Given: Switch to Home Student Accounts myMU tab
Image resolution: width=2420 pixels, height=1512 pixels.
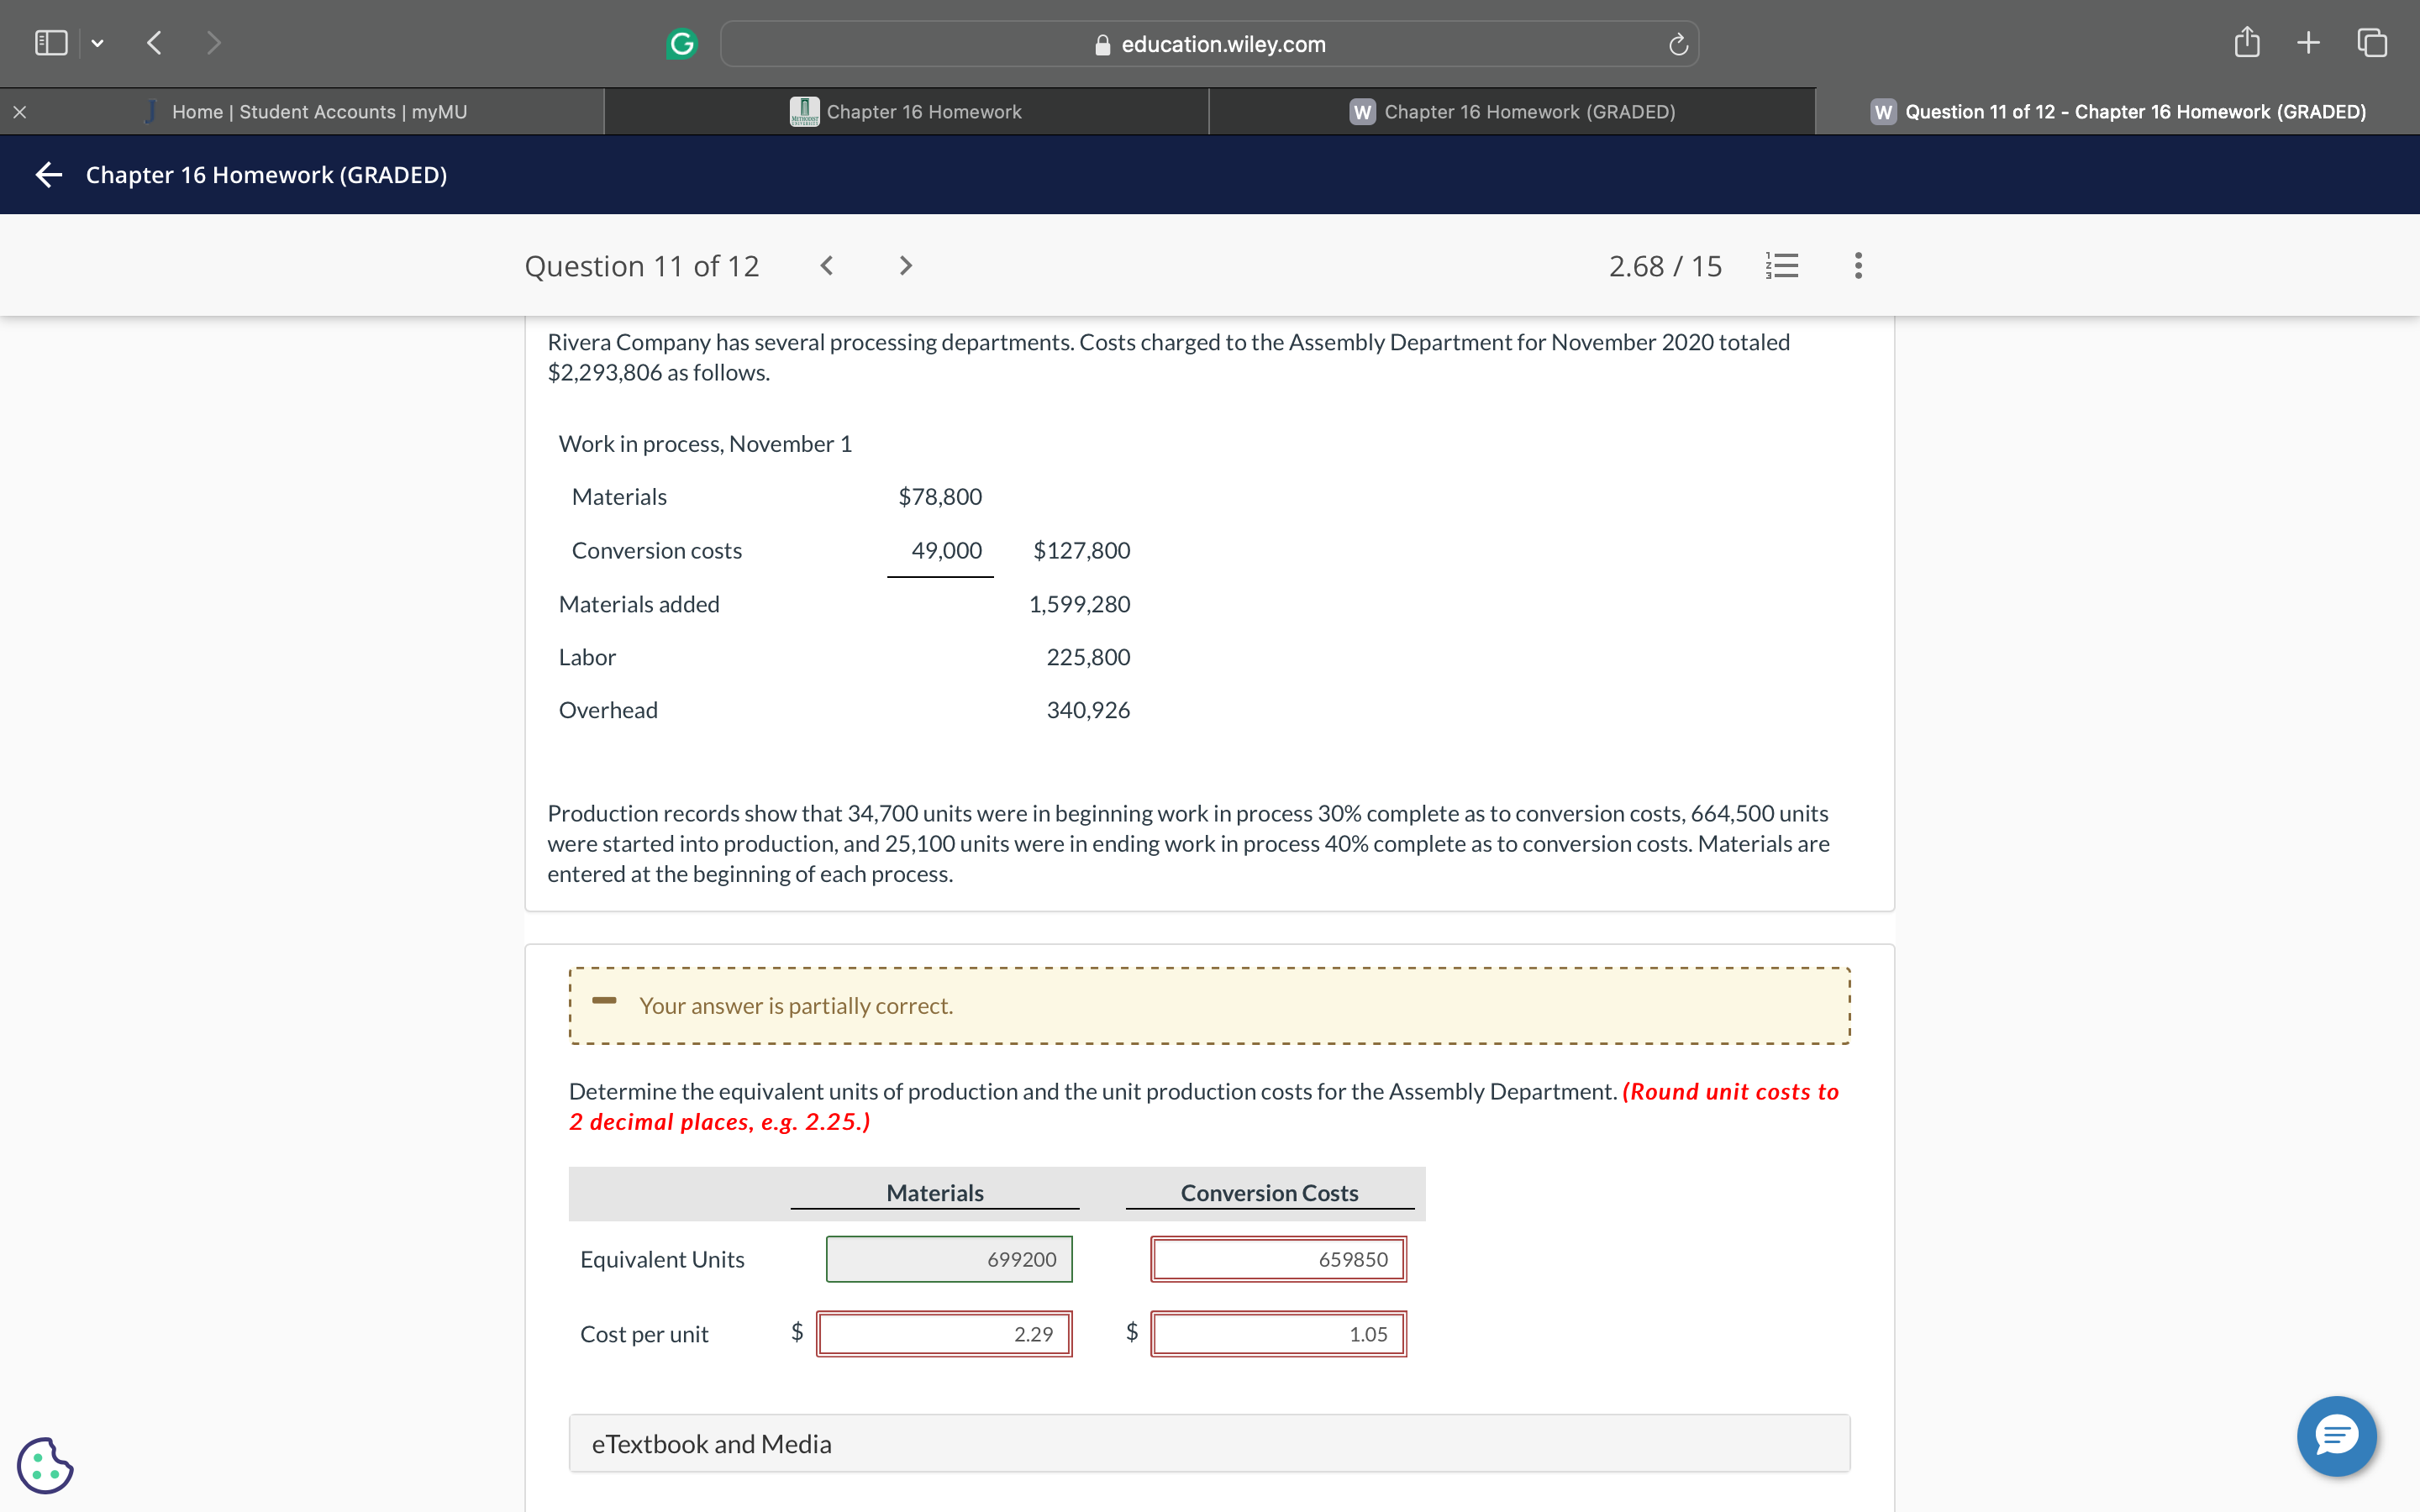Looking at the screenshot, I should click(x=318, y=112).
